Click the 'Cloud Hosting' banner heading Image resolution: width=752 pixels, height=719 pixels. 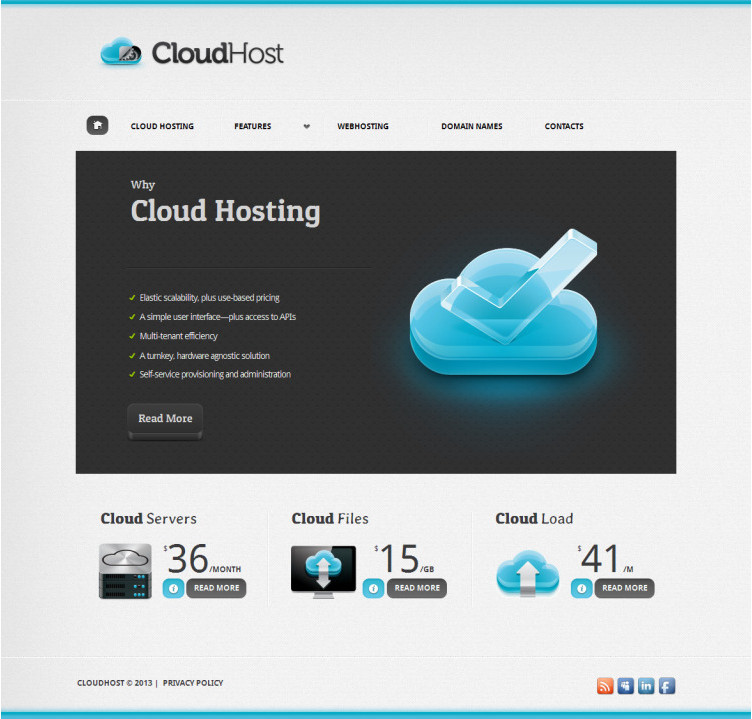tap(225, 211)
